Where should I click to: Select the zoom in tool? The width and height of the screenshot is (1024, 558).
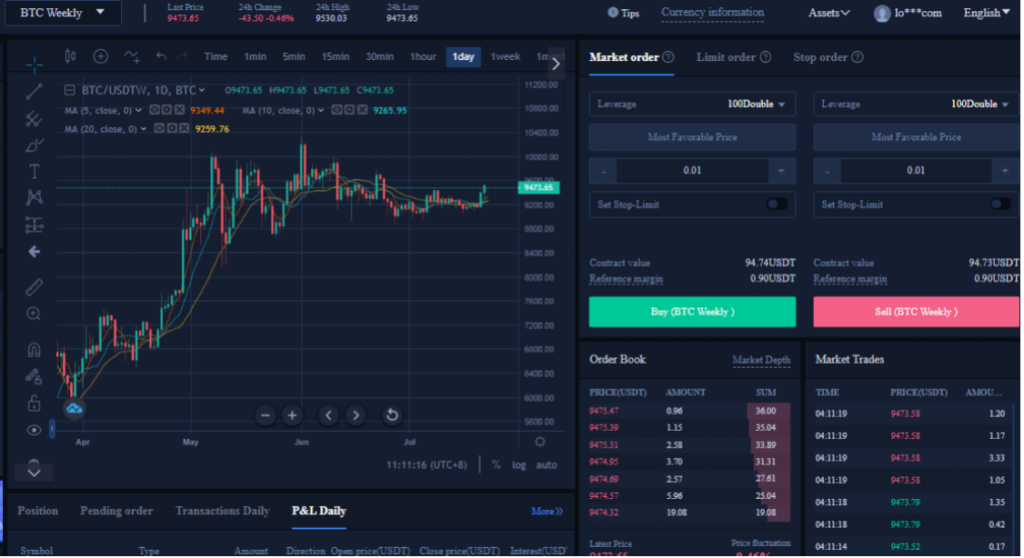click(34, 314)
